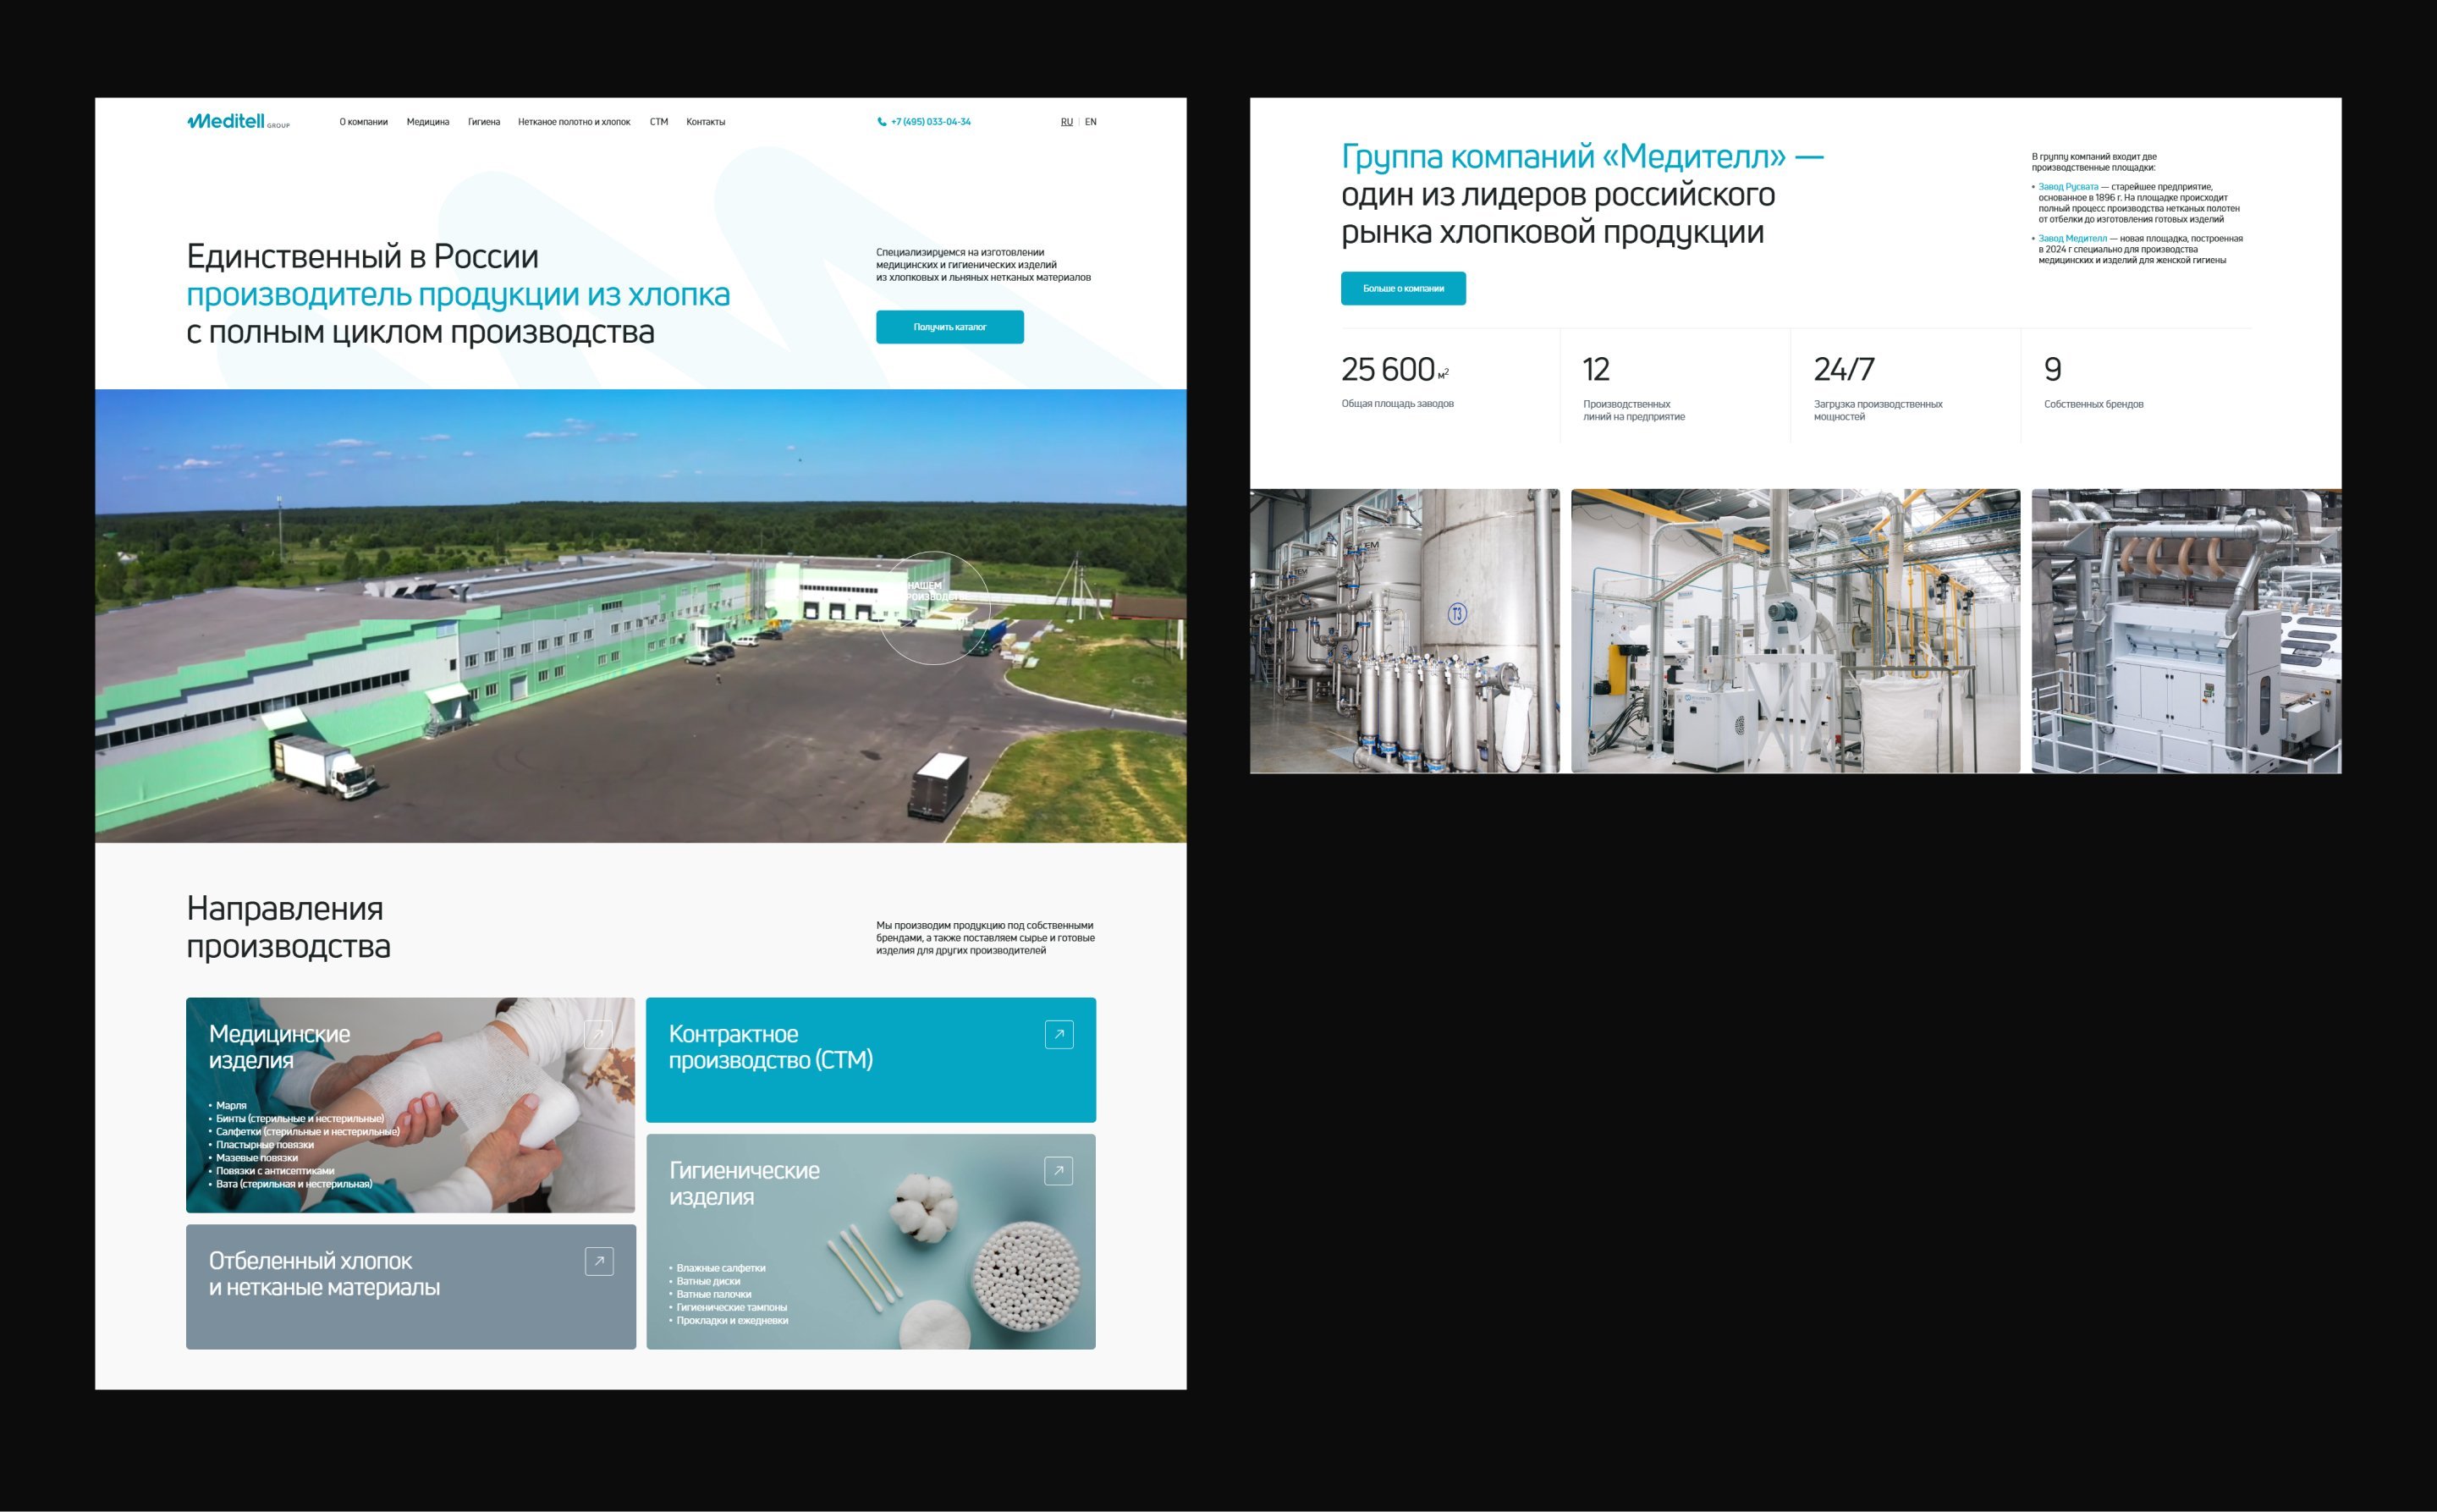The width and height of the screenshot is (2437, 1512).
Task: Open arrow icon on Медицинские изделия card
Action: pyautogui.click(x=599, y=1034)
